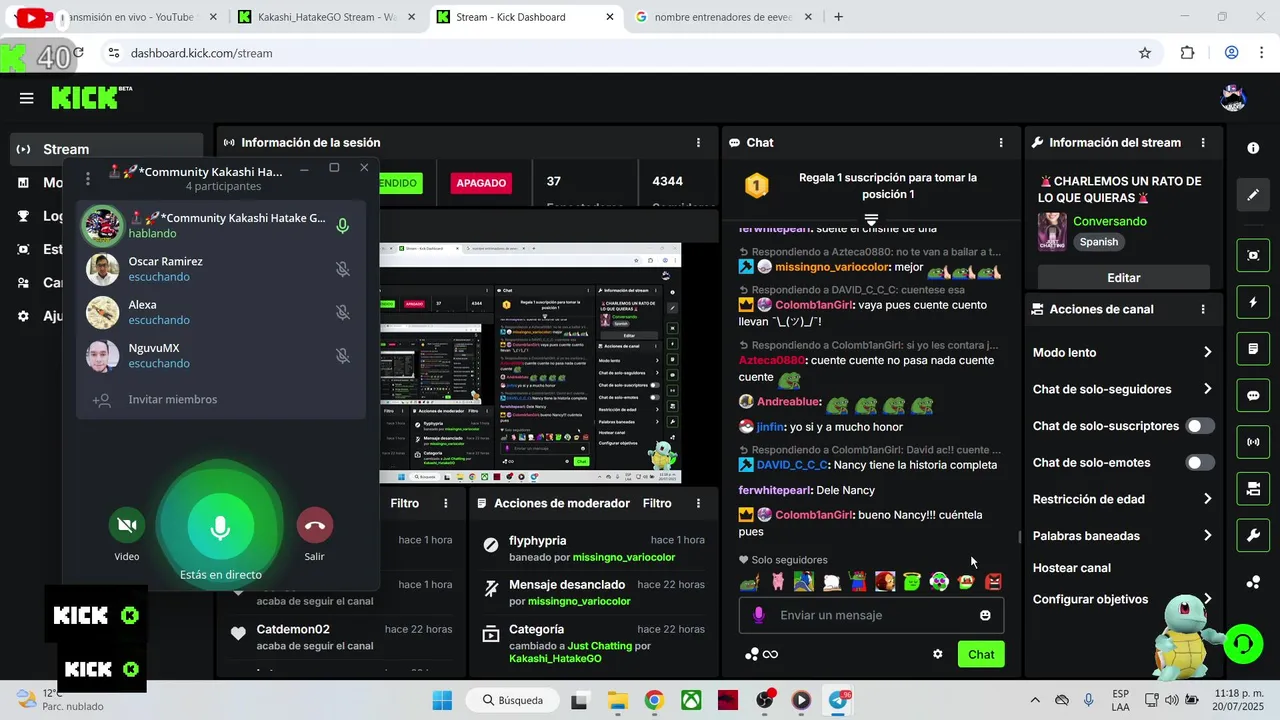Viewport: 1280px width, 720px height.
Task: Open the info icon in right sidebar
Action: 1253,148
